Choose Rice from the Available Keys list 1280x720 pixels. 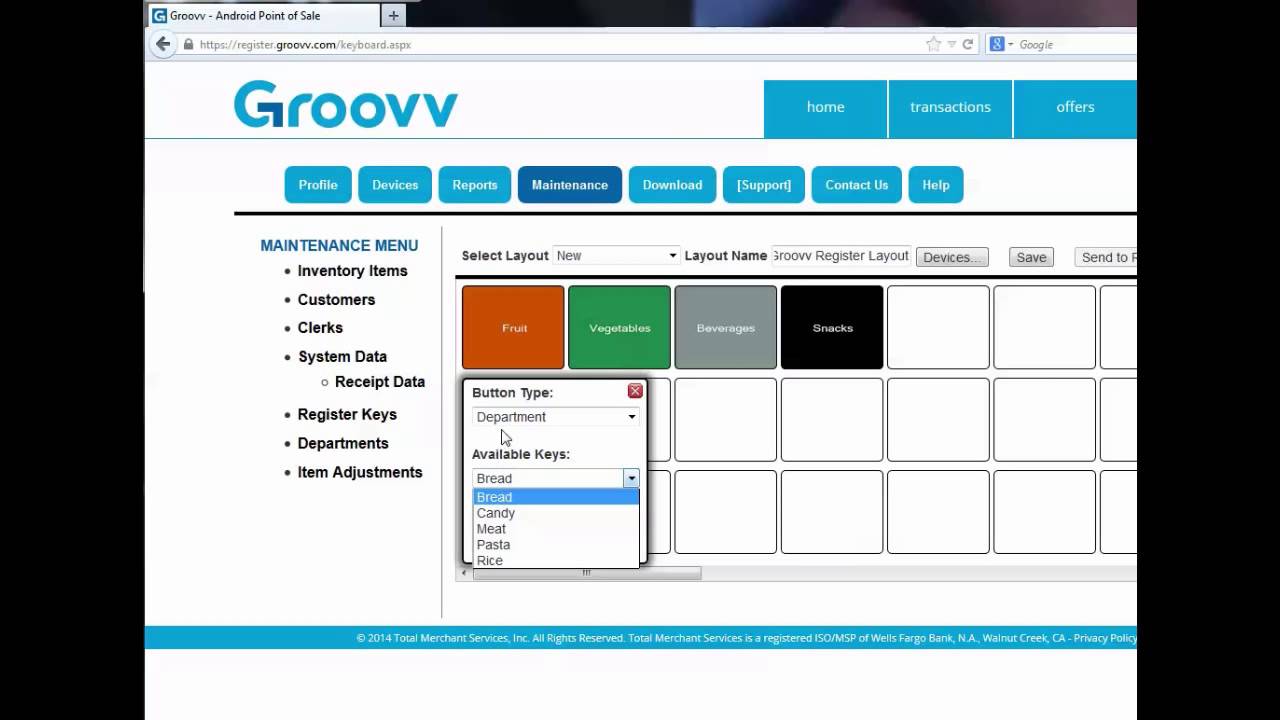pos(555,560)
